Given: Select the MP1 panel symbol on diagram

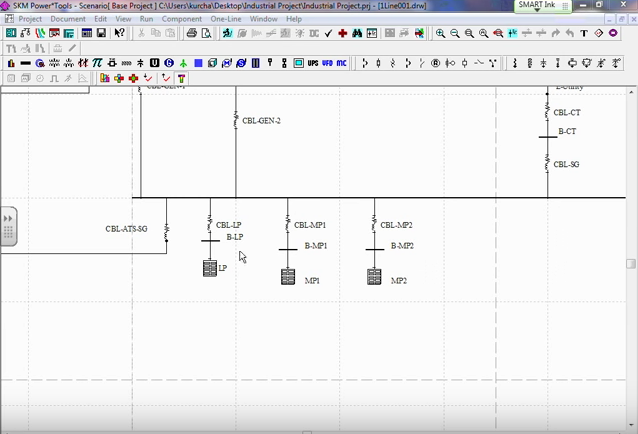Looking at the screenshot, I should [x=288, y=277].
